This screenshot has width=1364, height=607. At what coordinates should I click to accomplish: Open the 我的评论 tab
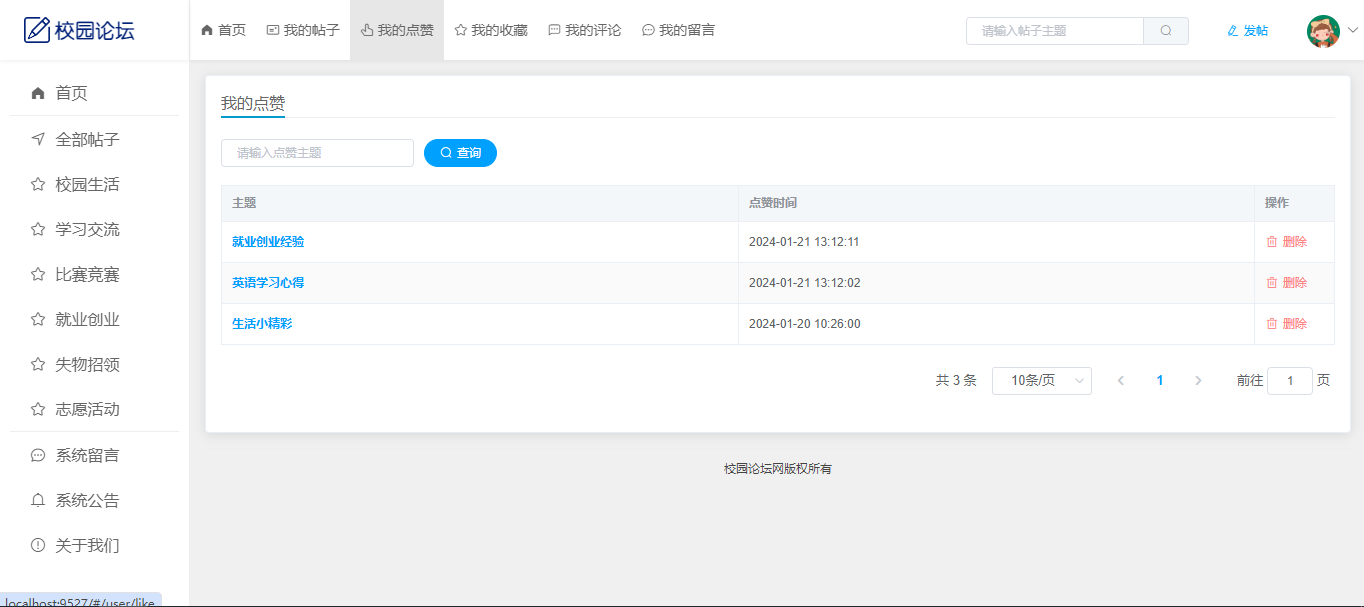point(584,31)
